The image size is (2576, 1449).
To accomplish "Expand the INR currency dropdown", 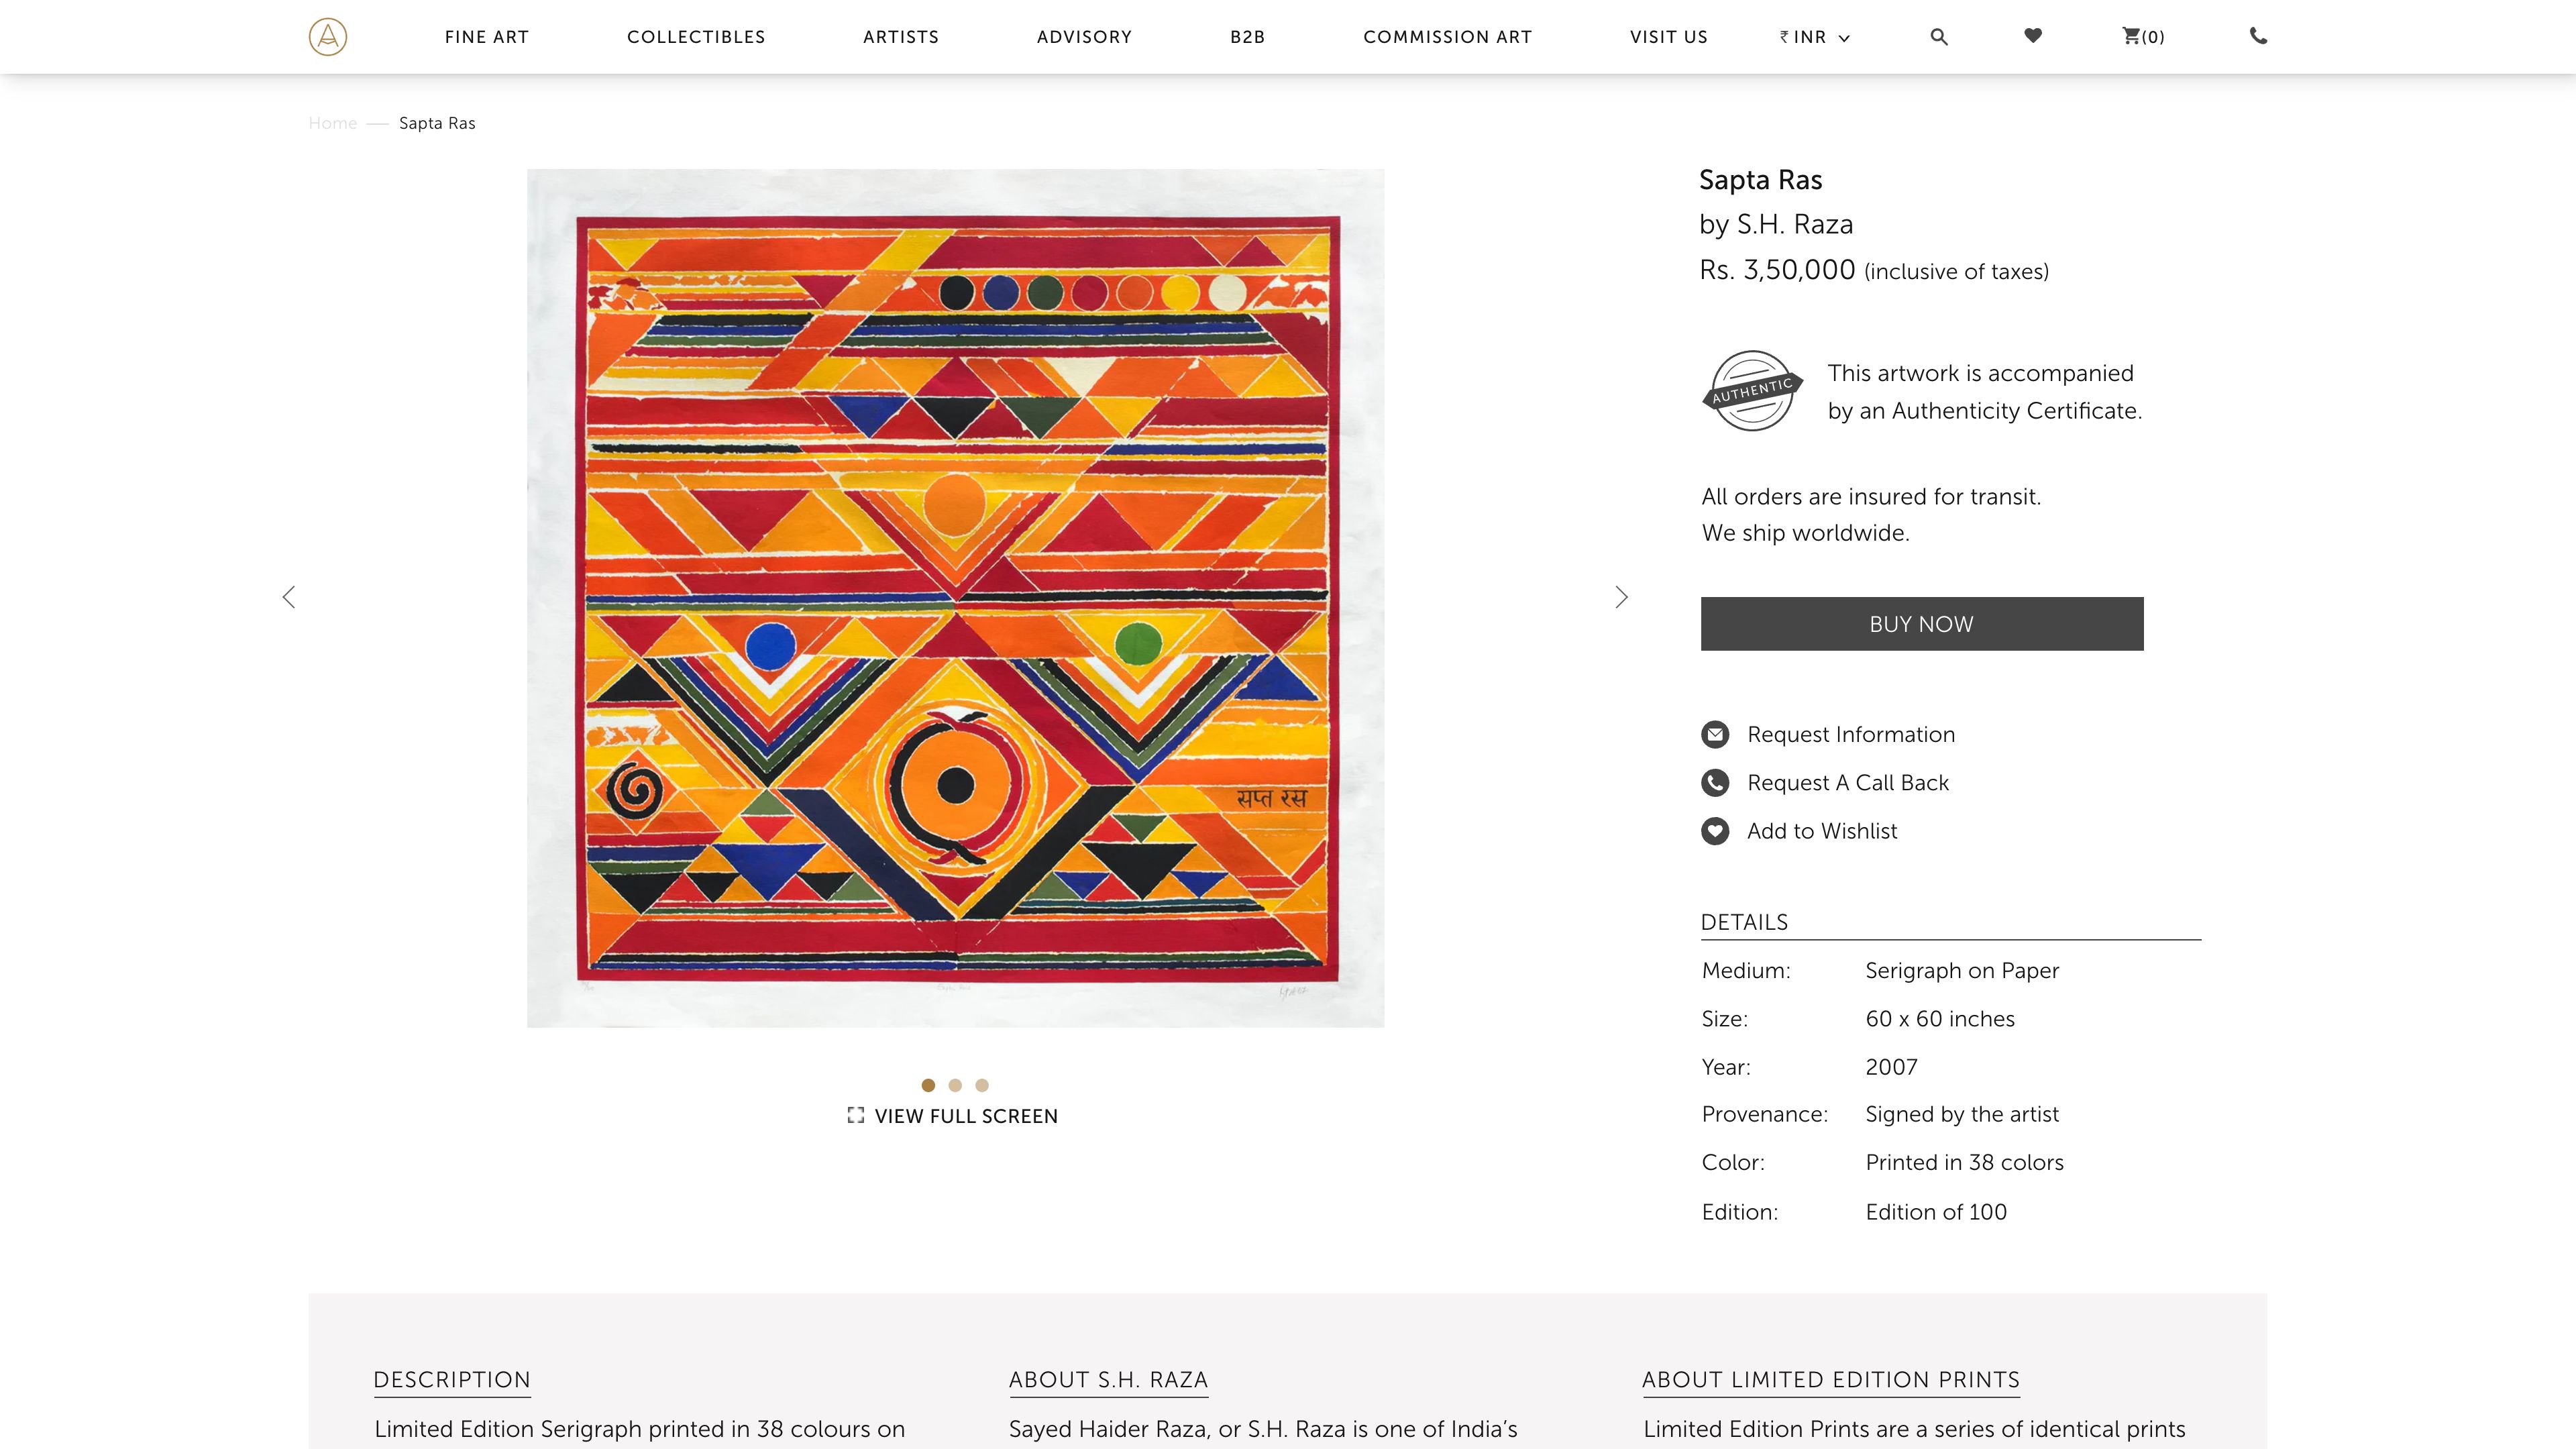I will [1814, 37].
